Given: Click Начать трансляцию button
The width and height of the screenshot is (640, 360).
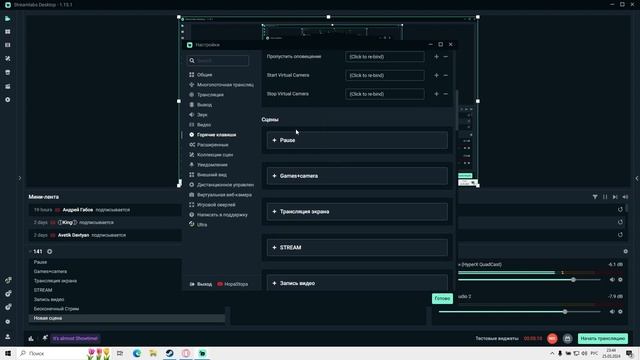Looking at the screenshot, I should click(x=603, y=338).
